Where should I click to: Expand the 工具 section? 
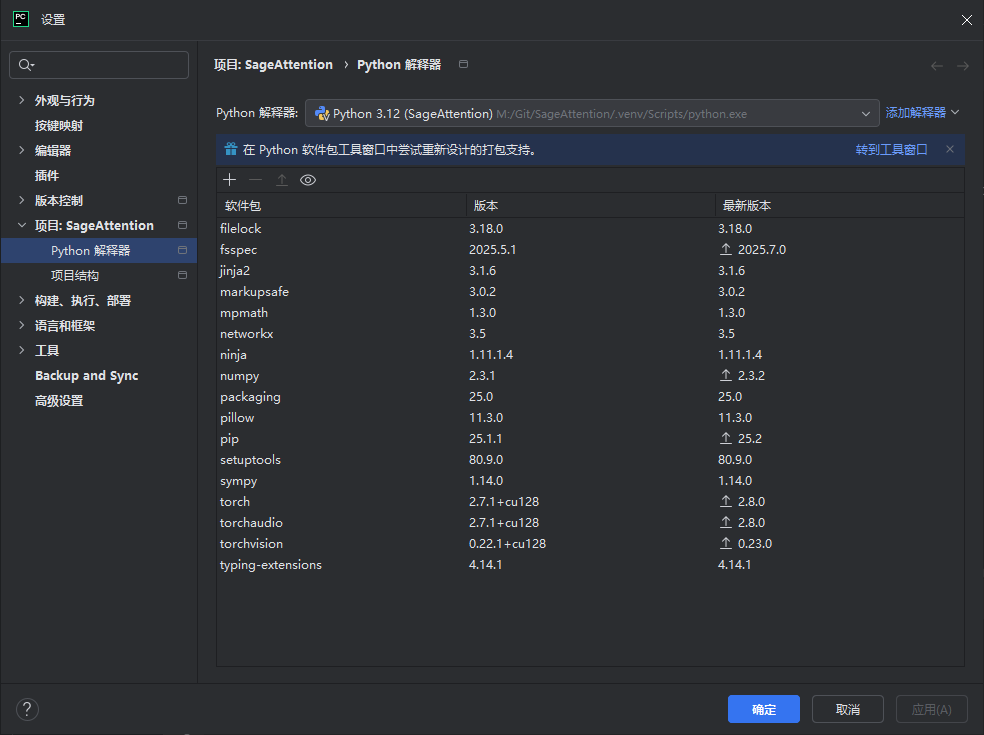click(22, 350)
